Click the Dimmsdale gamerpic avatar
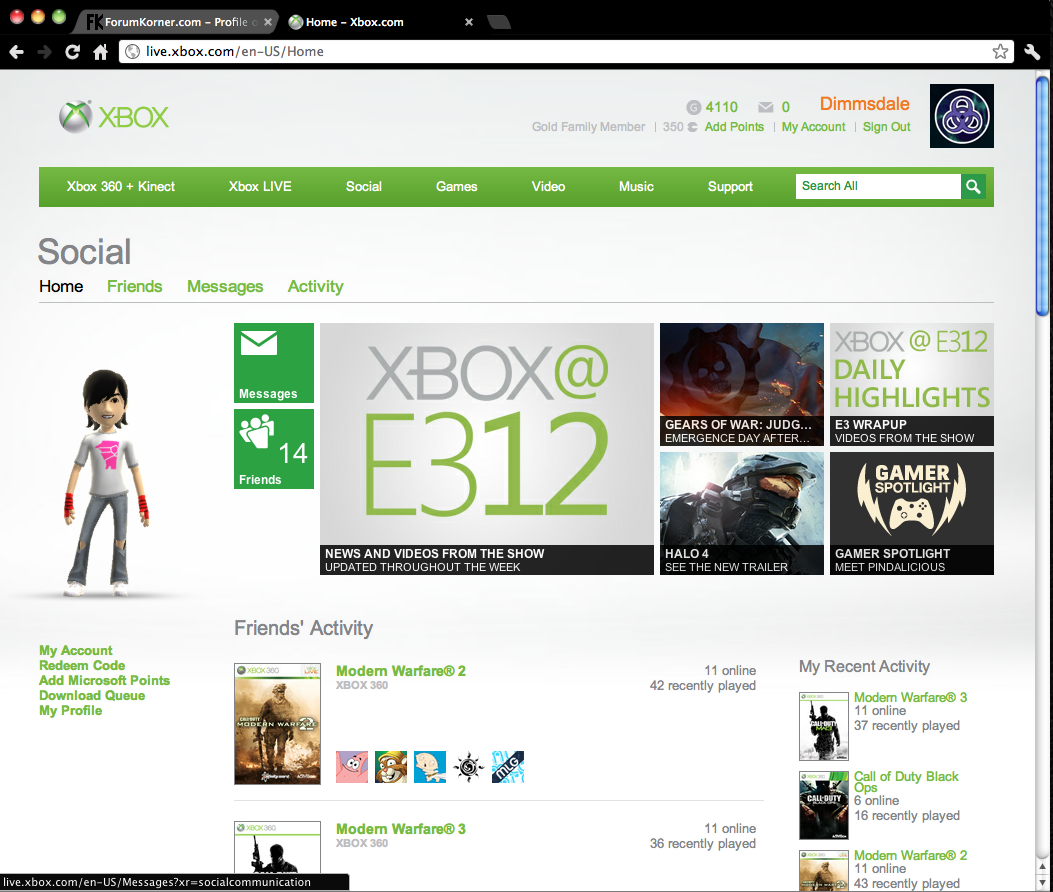Image resolution: width=1053 pixels, height=892 pixels. pos(962,116)
